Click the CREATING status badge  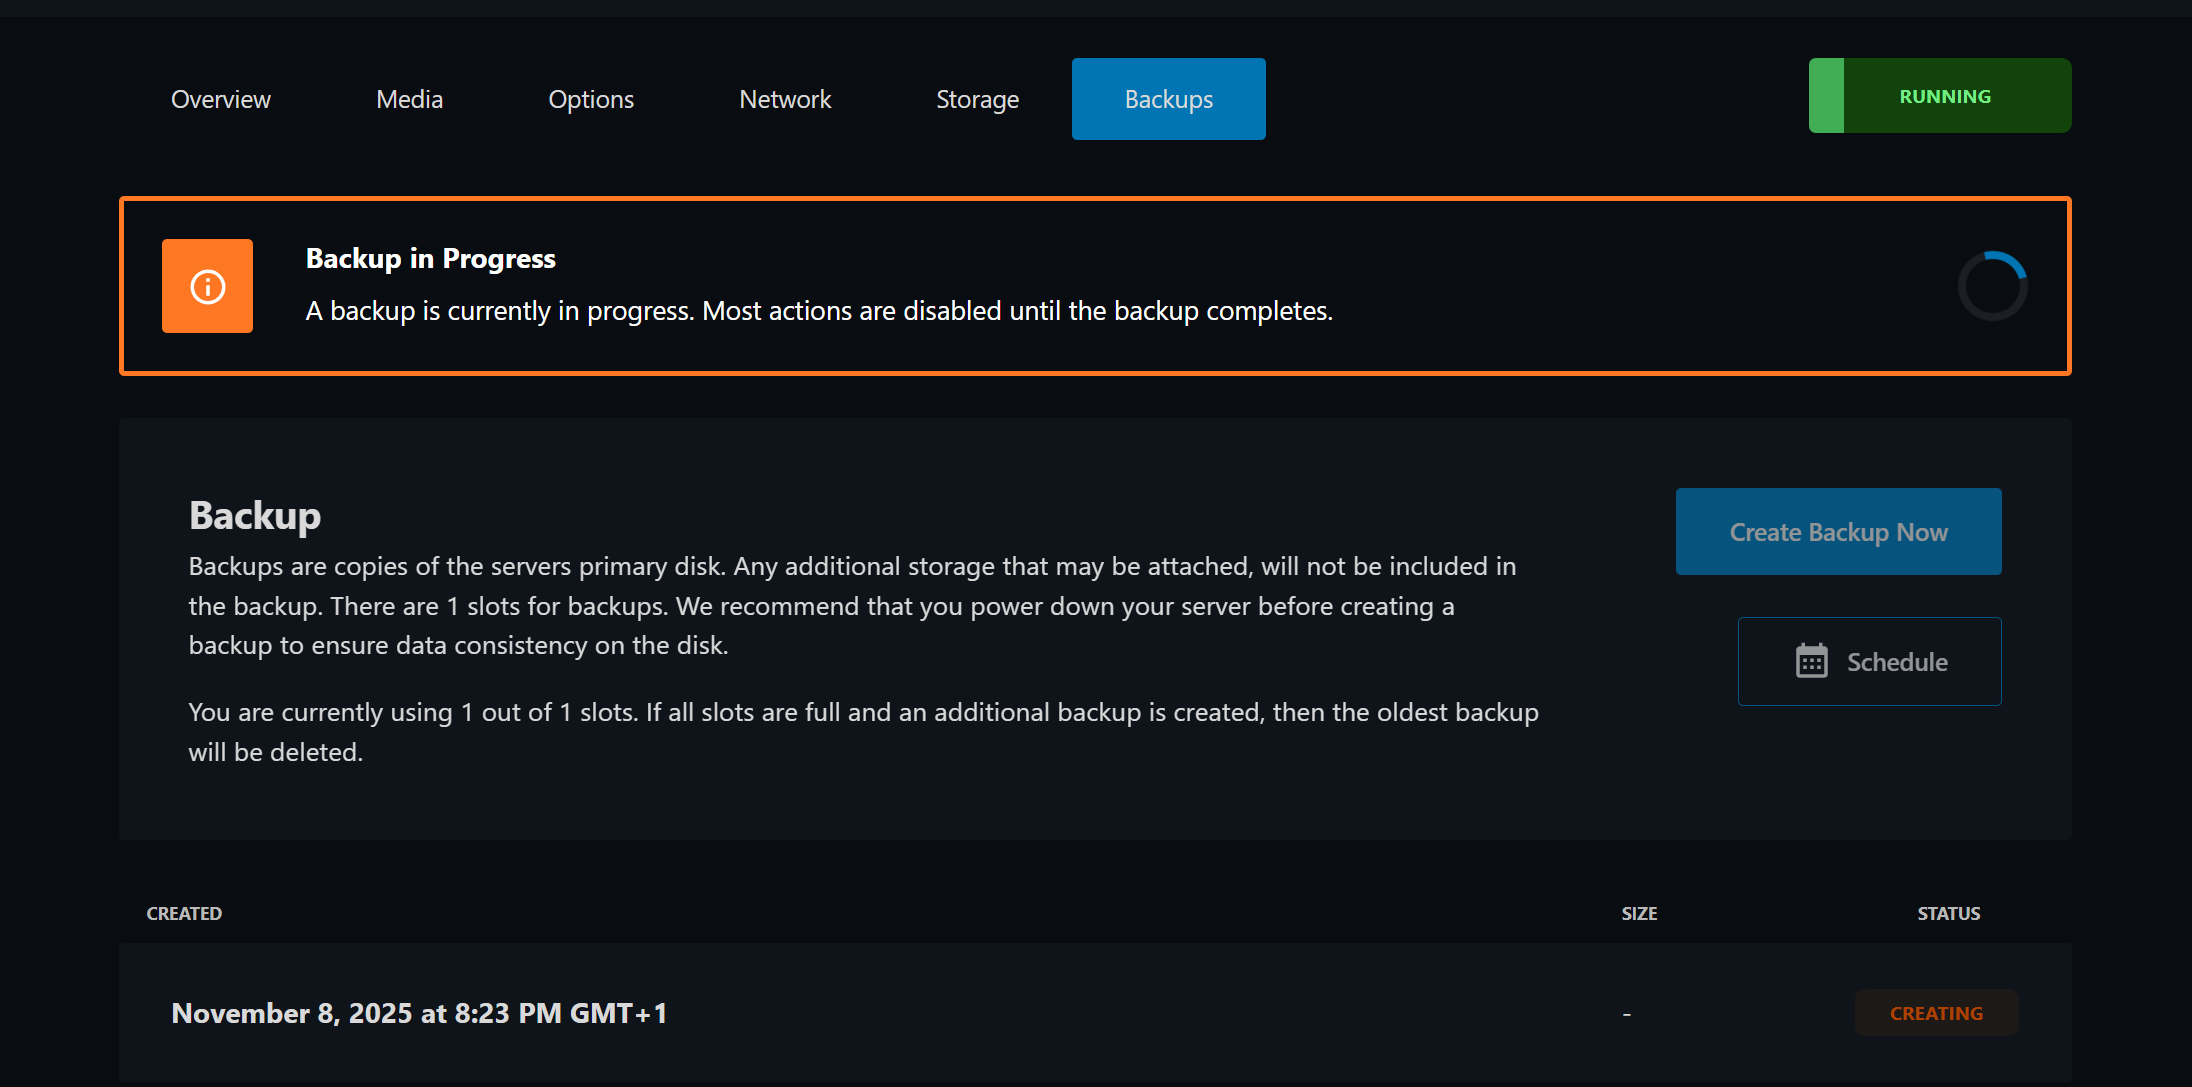pyautogui.click(x=1936, y=1013)
